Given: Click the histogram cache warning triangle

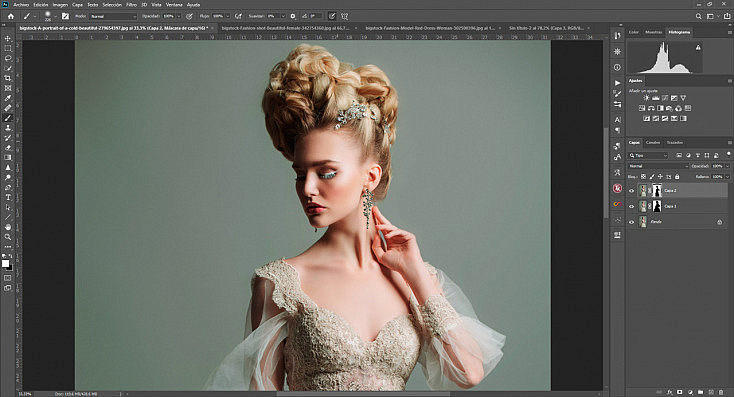Looking at the screenshot, I should point(698,47).
